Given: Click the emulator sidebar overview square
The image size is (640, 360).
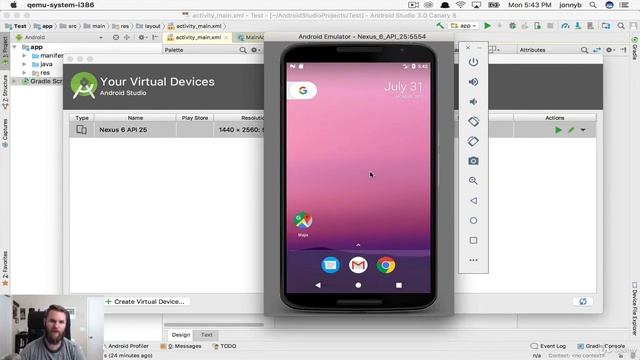Looking at the screenshot, I should click(x=473, y=240).
